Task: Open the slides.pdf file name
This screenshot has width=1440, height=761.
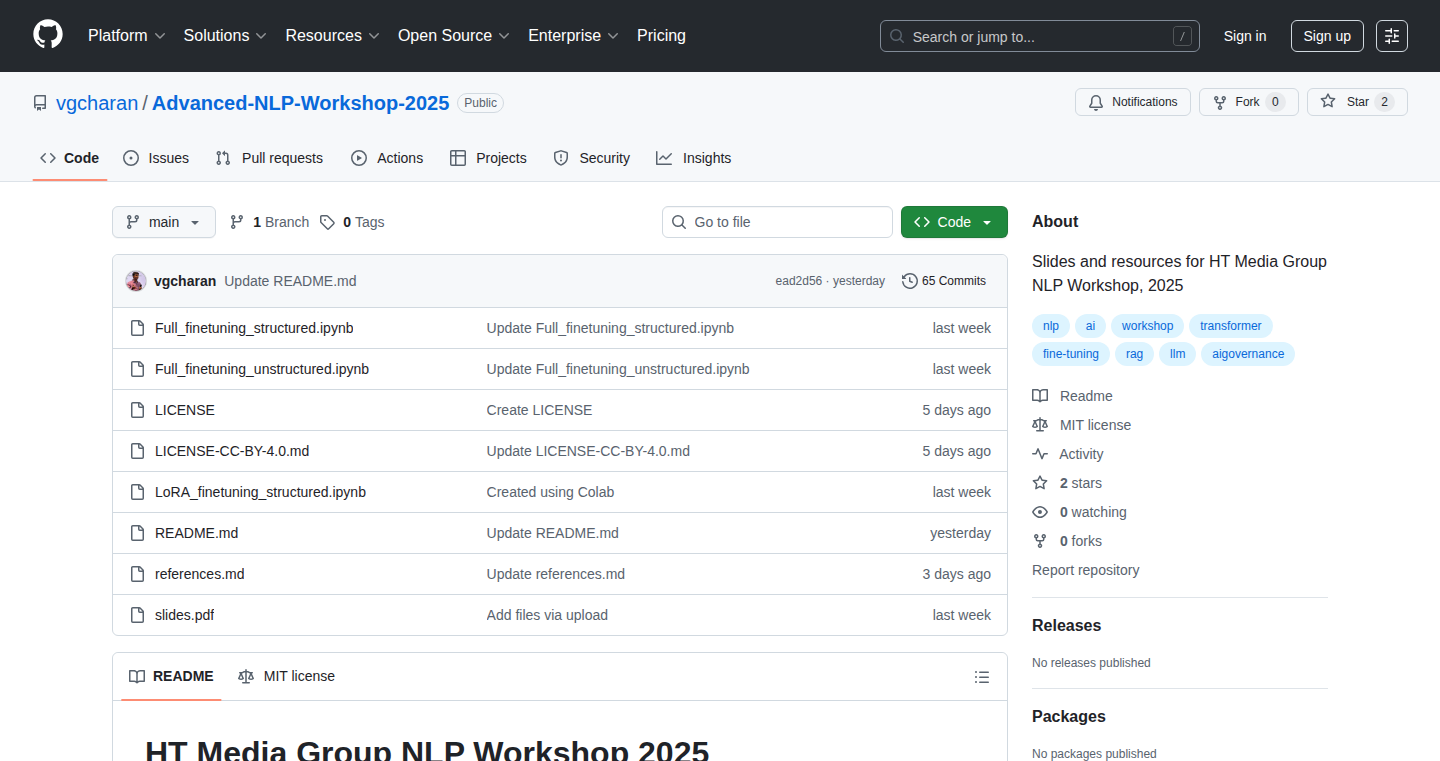Action: [184, 615]
